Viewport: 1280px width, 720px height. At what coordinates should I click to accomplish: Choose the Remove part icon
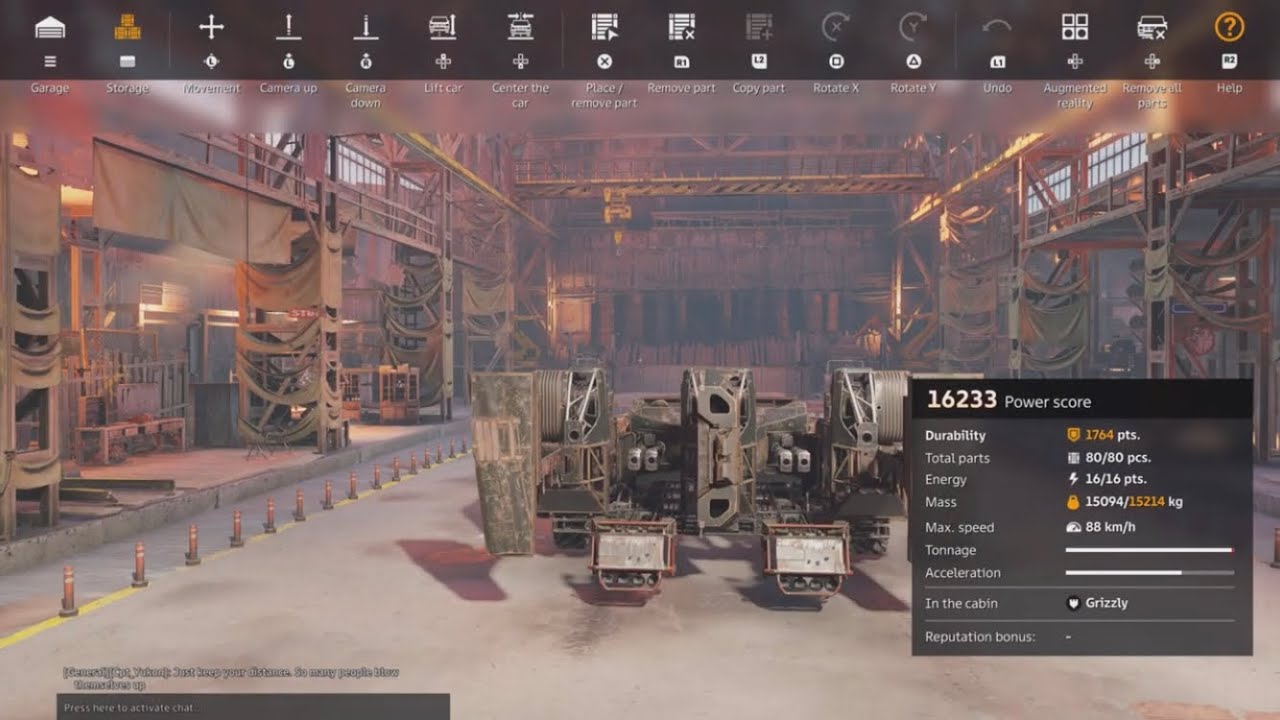pos(681,27)
